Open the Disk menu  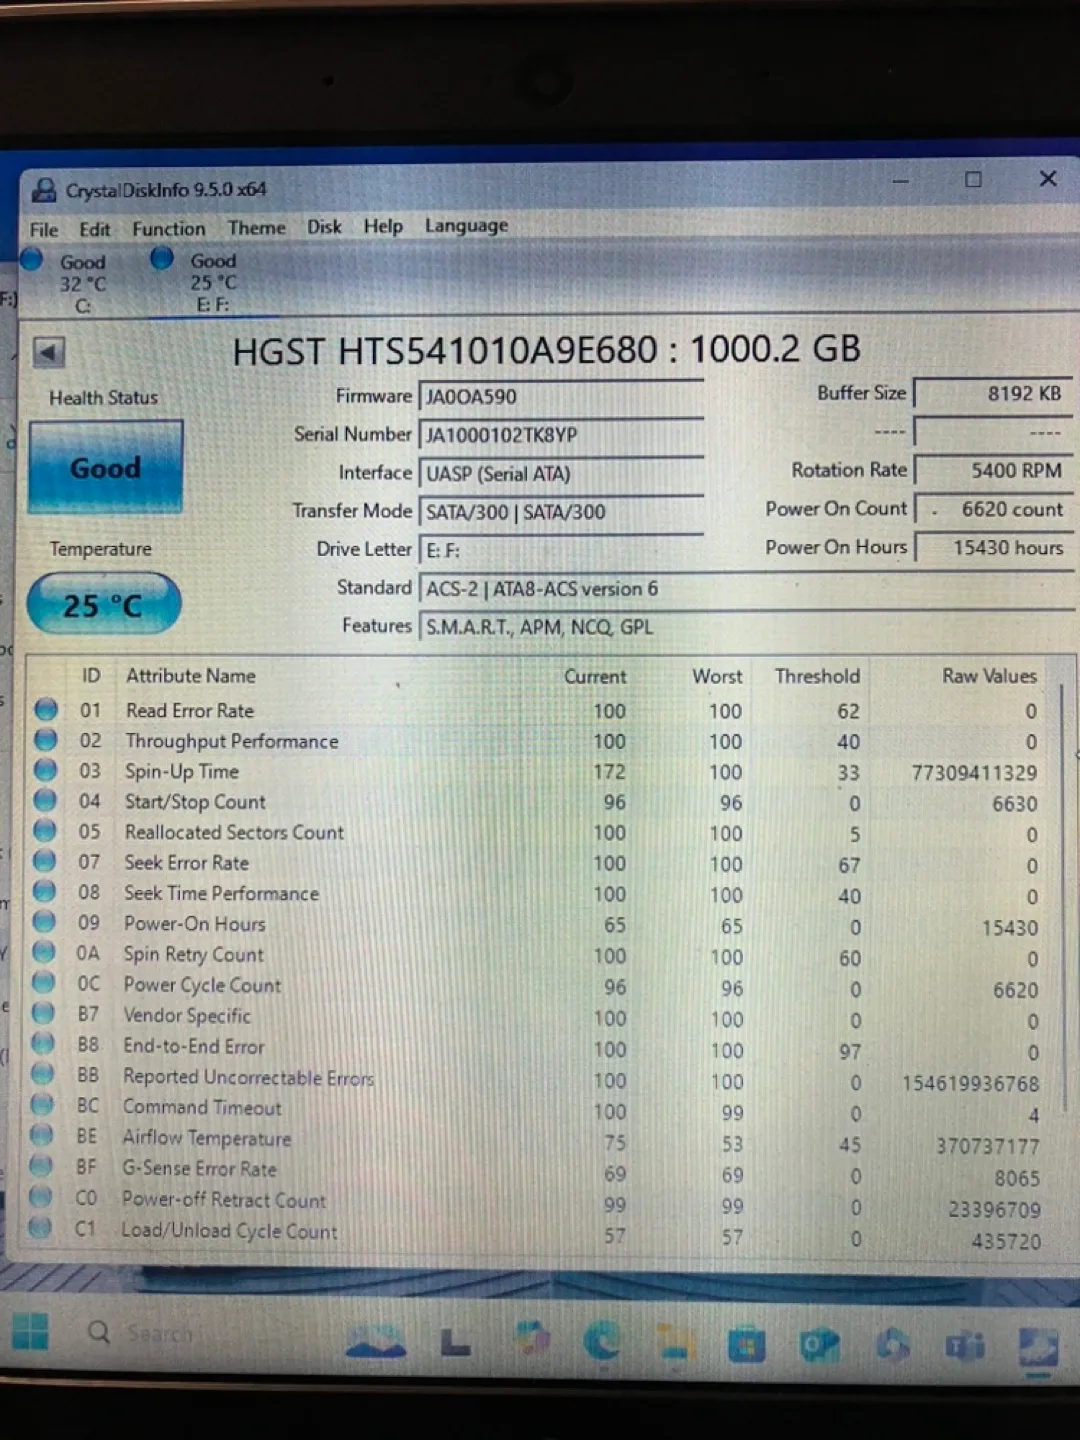(323, 227)
